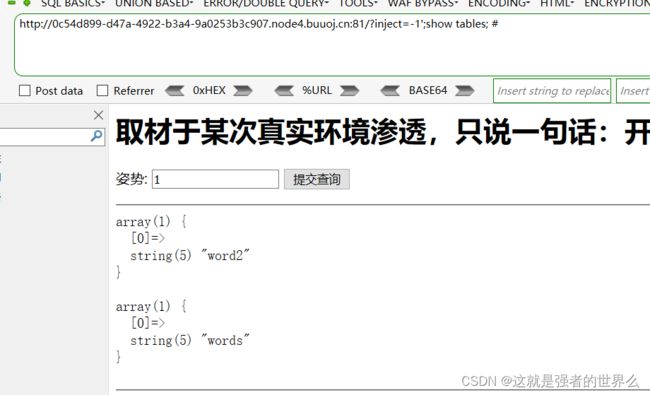Click the 0xHEX label

(209, 90)
